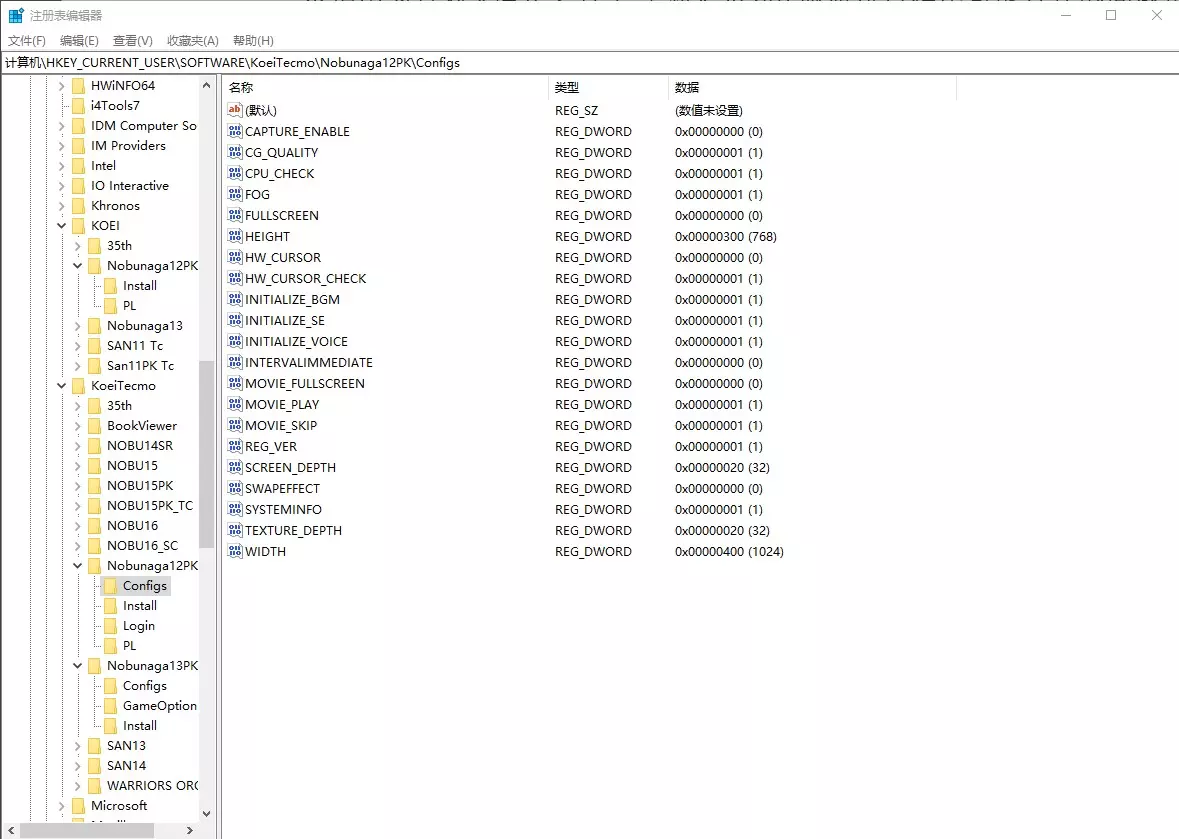Click the DWORD icon beside SWAPEFFECT
The image size is (1179, 839).
235,488
